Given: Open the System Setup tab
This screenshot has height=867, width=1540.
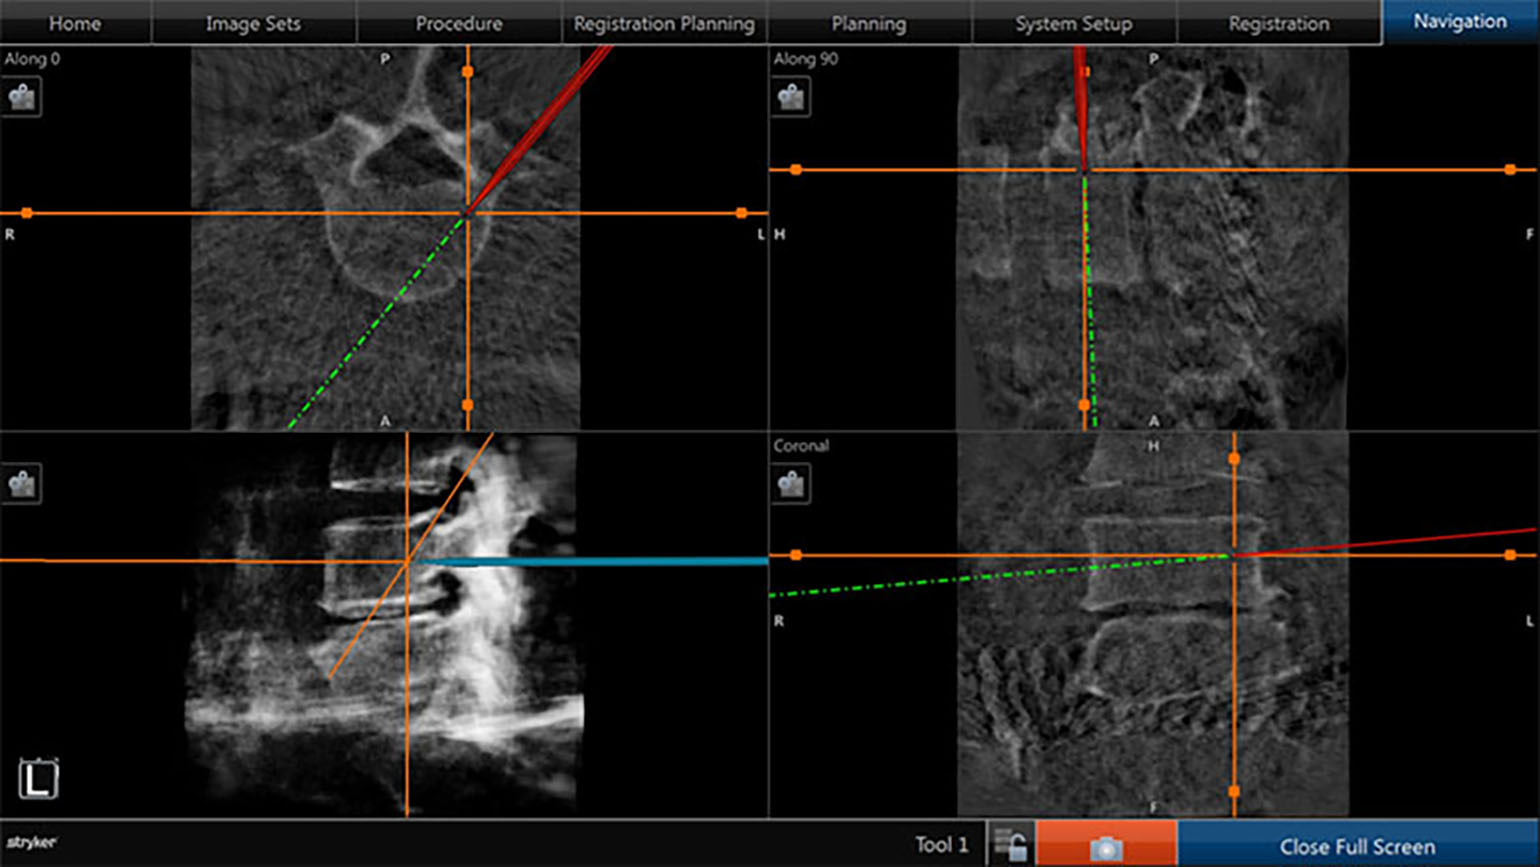Looking at the screenshot, I should point(1074,23).
